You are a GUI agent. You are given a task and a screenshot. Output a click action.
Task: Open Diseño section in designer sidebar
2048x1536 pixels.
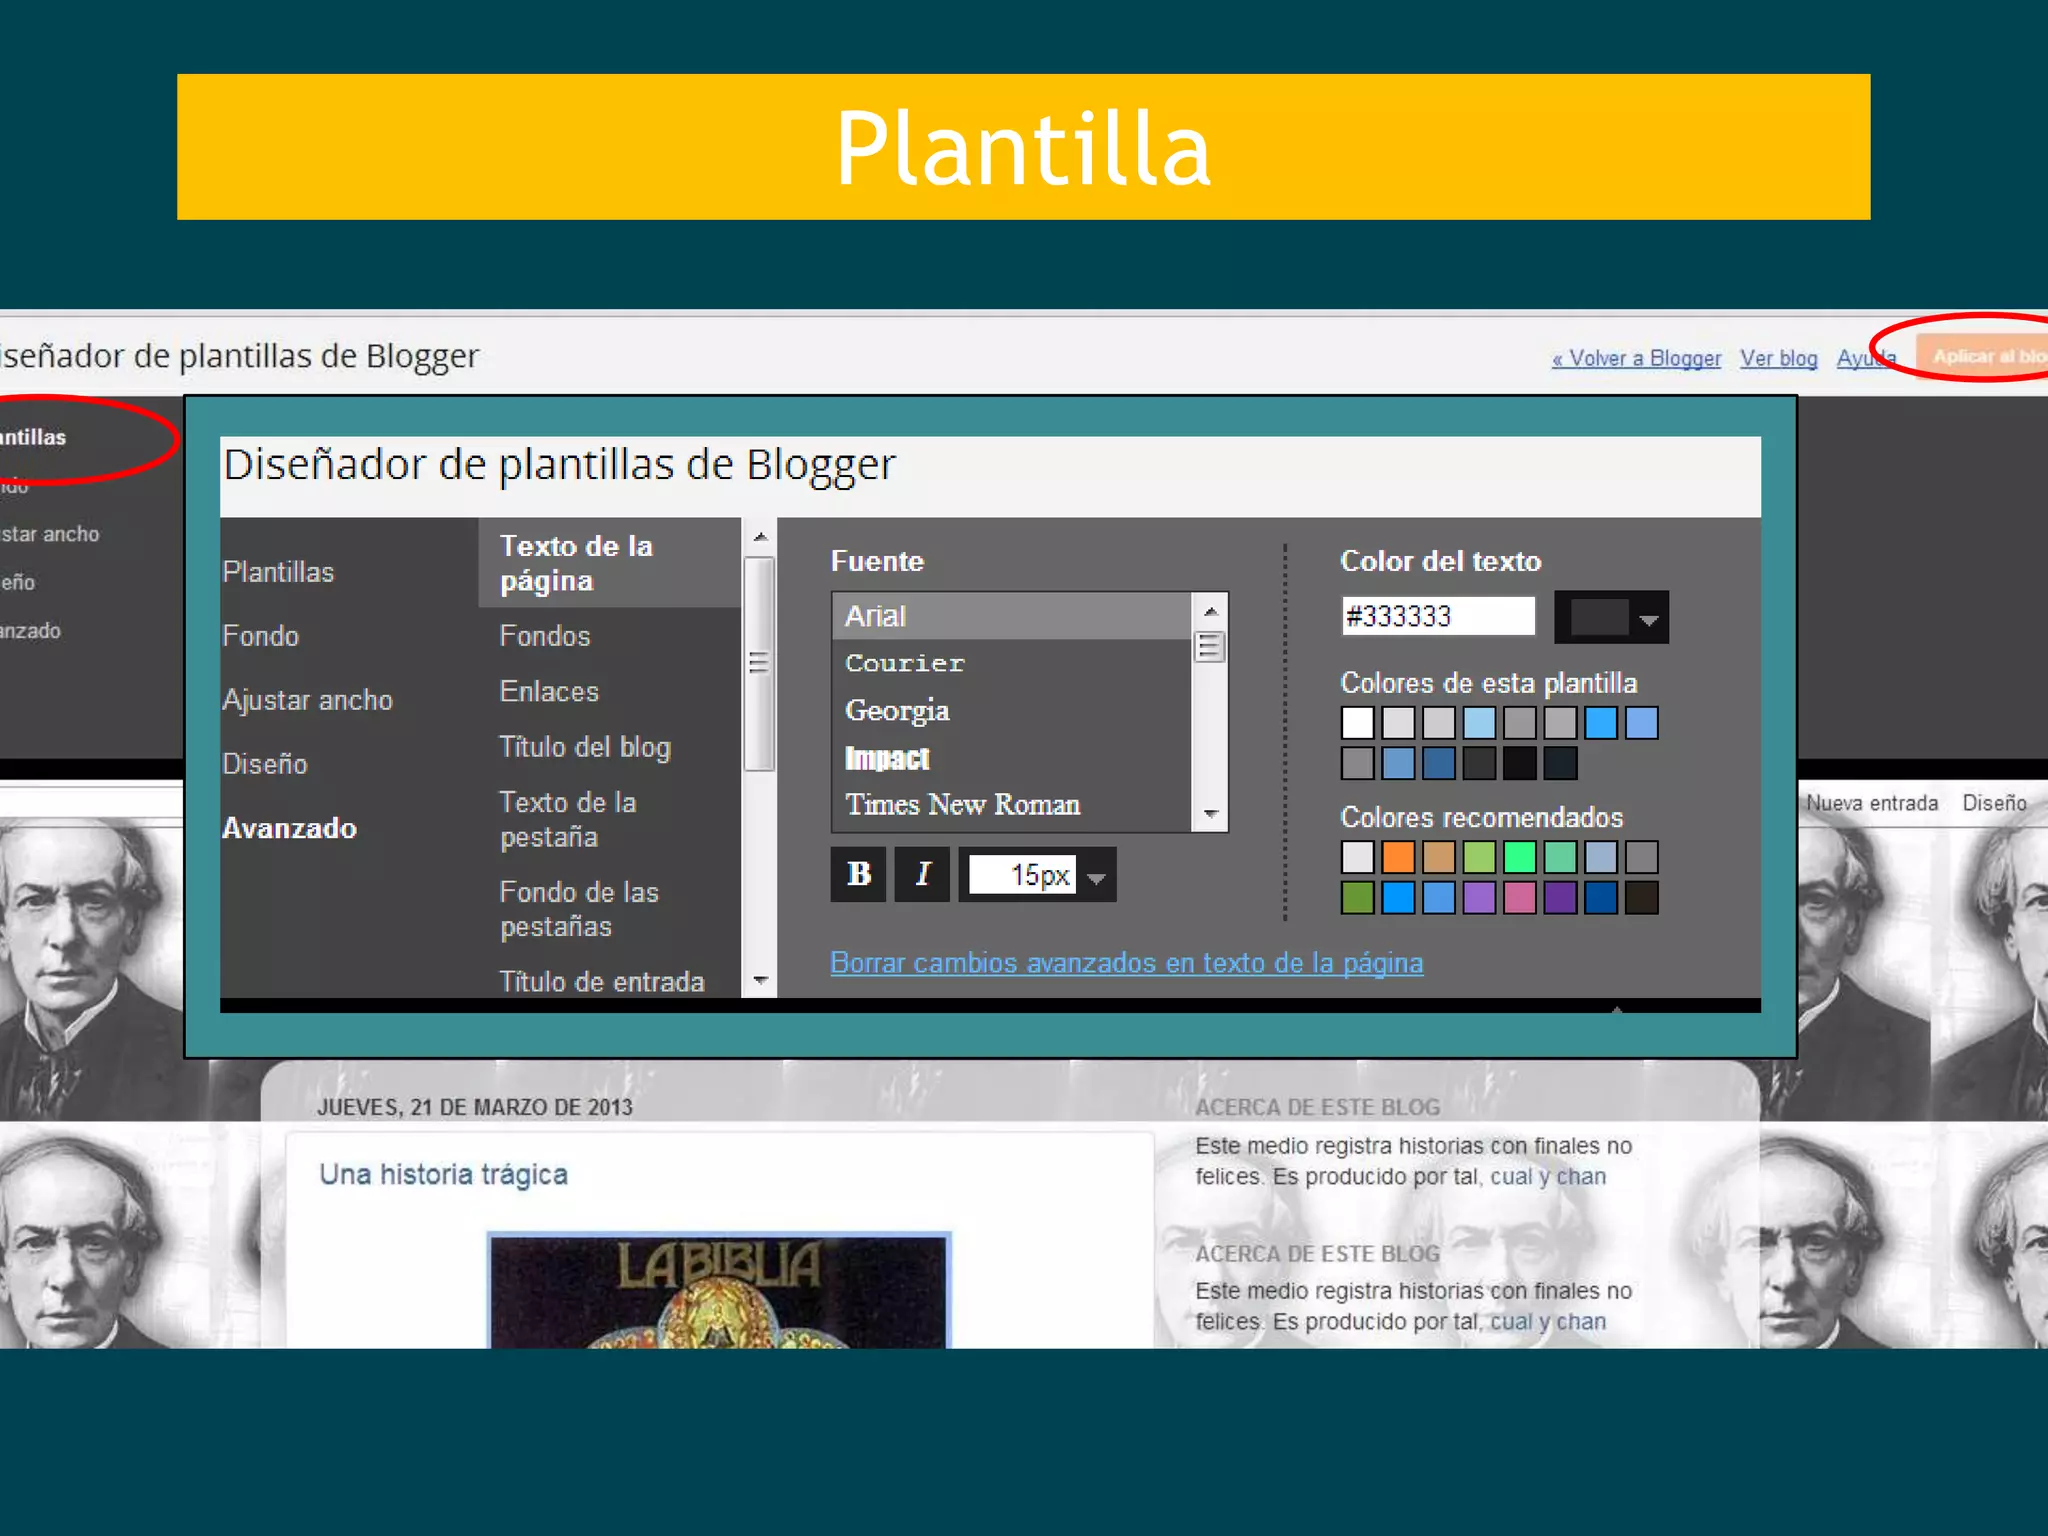click(x=265, y=764)
